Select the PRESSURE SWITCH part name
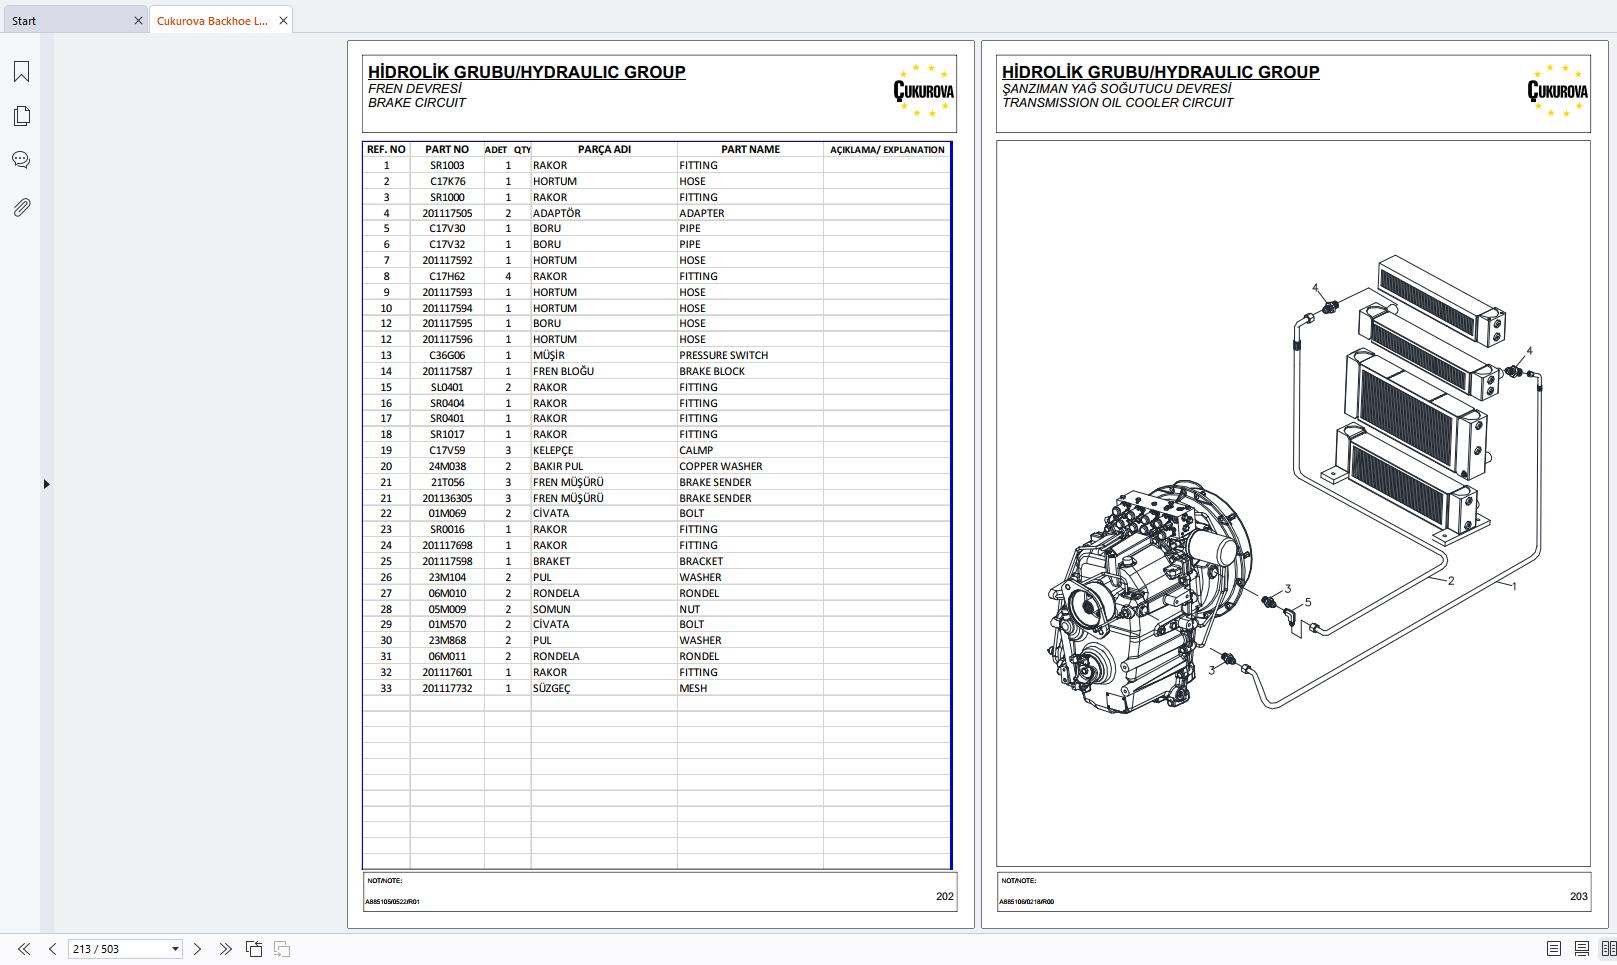This screenshot has width=1617, height=965. pos(724,355)
